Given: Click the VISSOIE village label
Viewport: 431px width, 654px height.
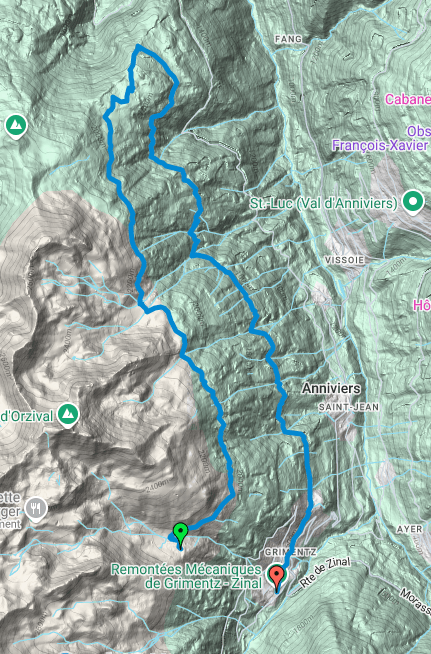Looking at the screenshot, I should pos(344,260).
